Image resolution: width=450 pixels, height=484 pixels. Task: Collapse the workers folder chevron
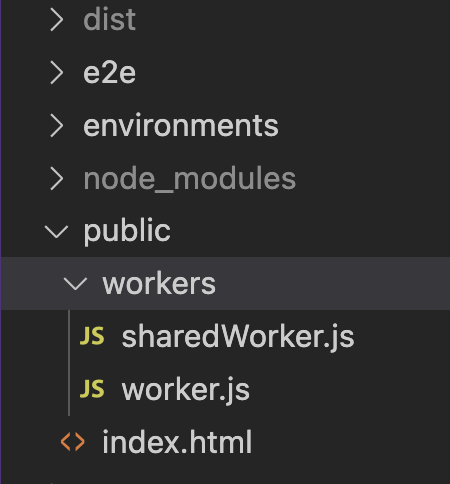coord(75,284)
